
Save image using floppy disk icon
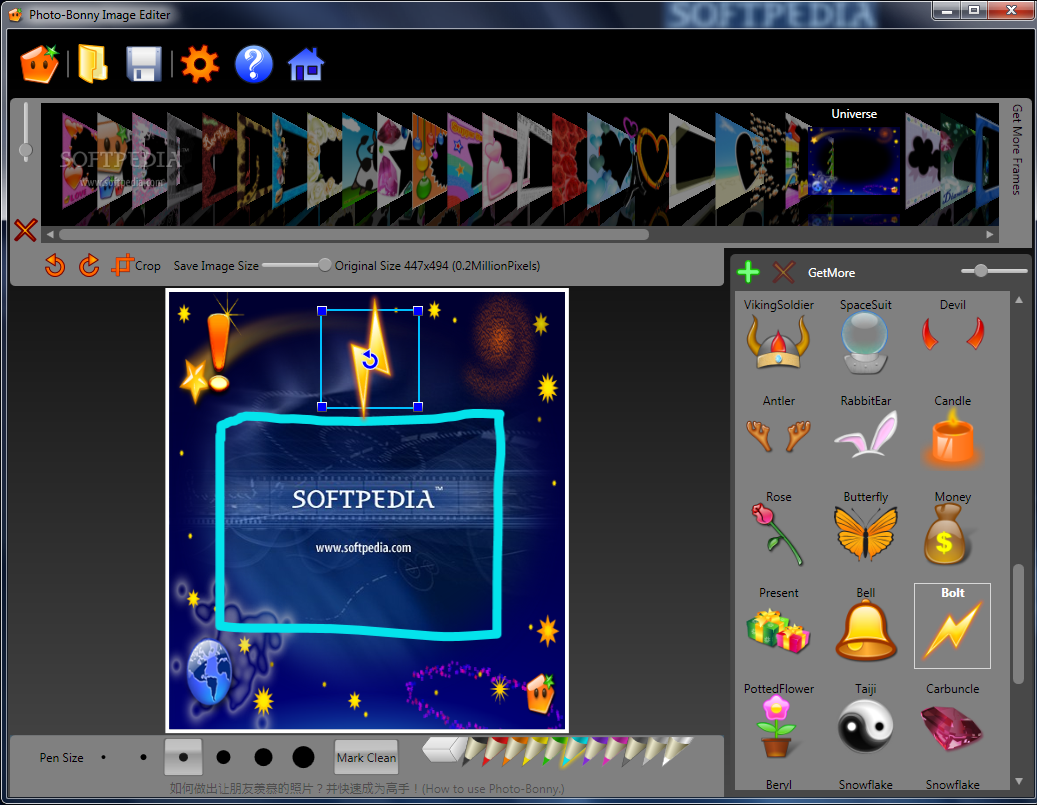point(144,64)
